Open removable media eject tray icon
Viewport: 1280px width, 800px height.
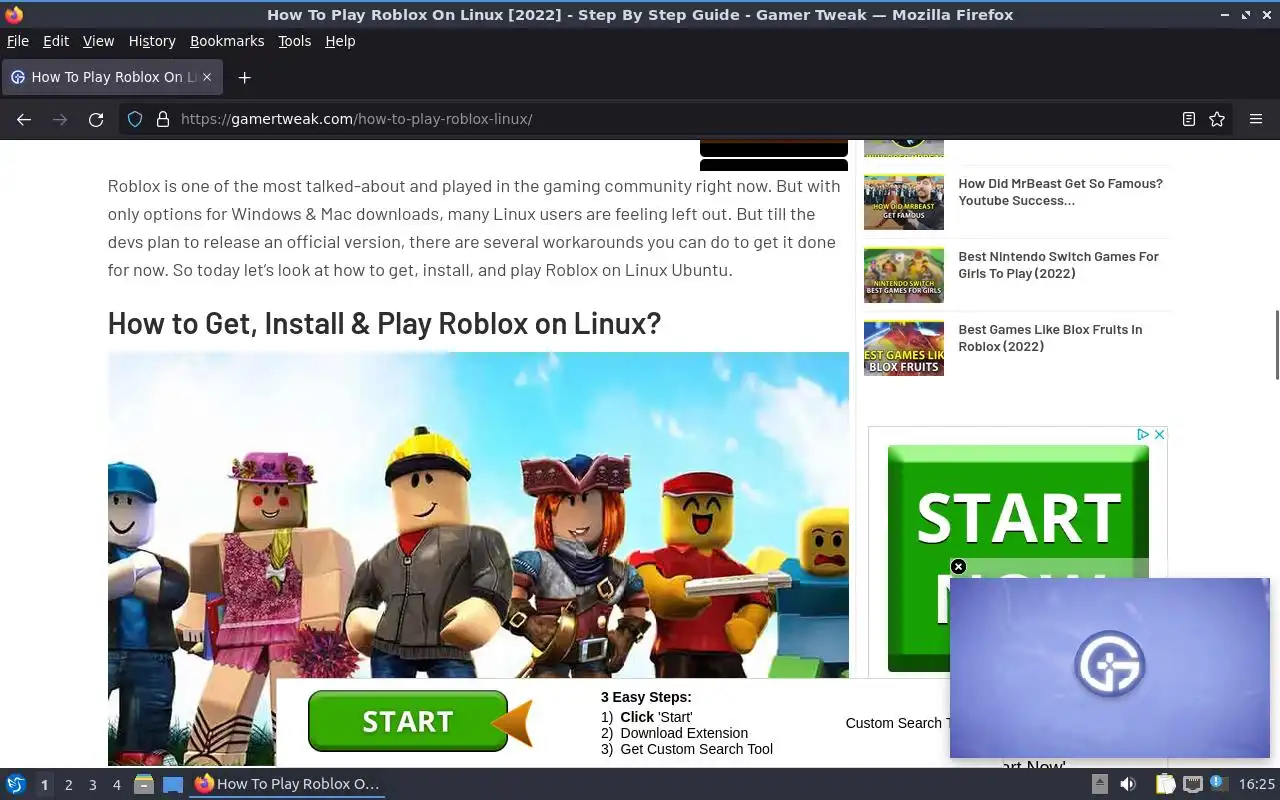(1099, 785)
